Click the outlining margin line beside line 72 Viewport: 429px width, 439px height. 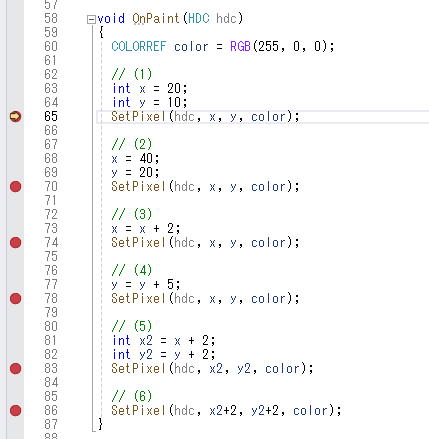[93, 214]
